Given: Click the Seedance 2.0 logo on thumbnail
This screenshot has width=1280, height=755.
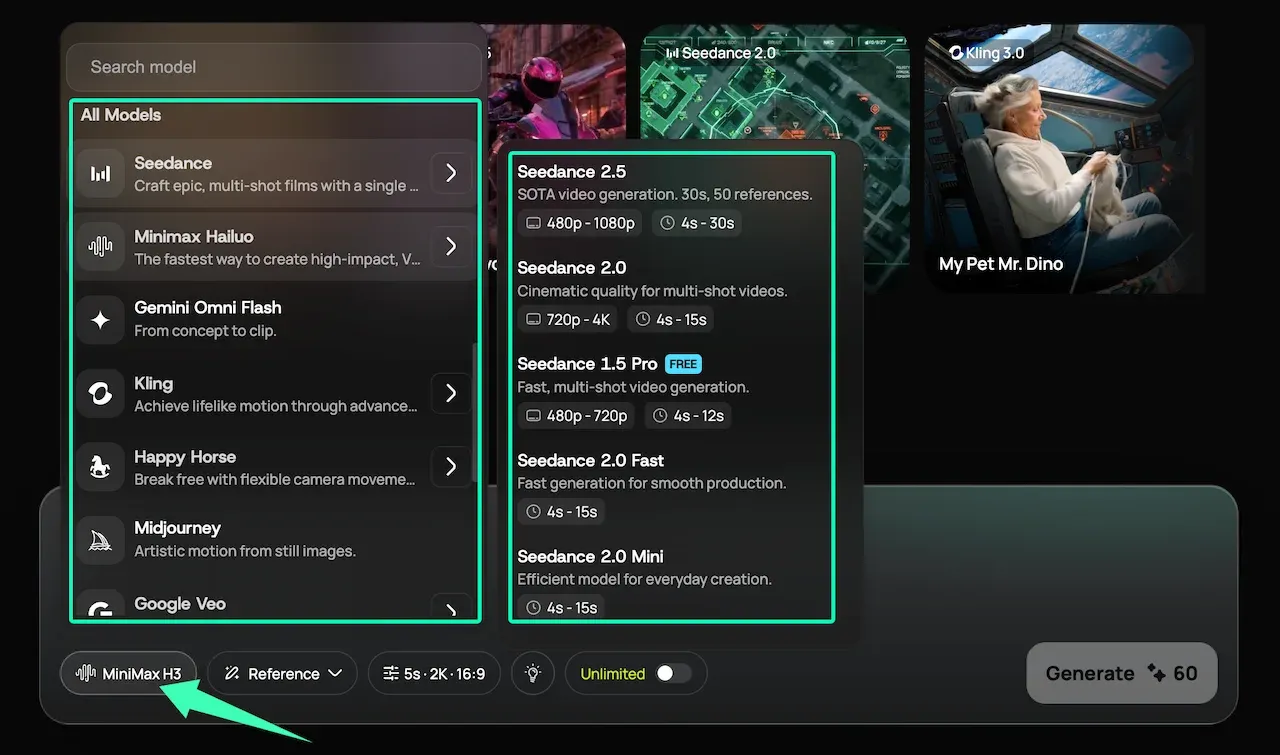Looking at the screenshot, I should 672,52.
